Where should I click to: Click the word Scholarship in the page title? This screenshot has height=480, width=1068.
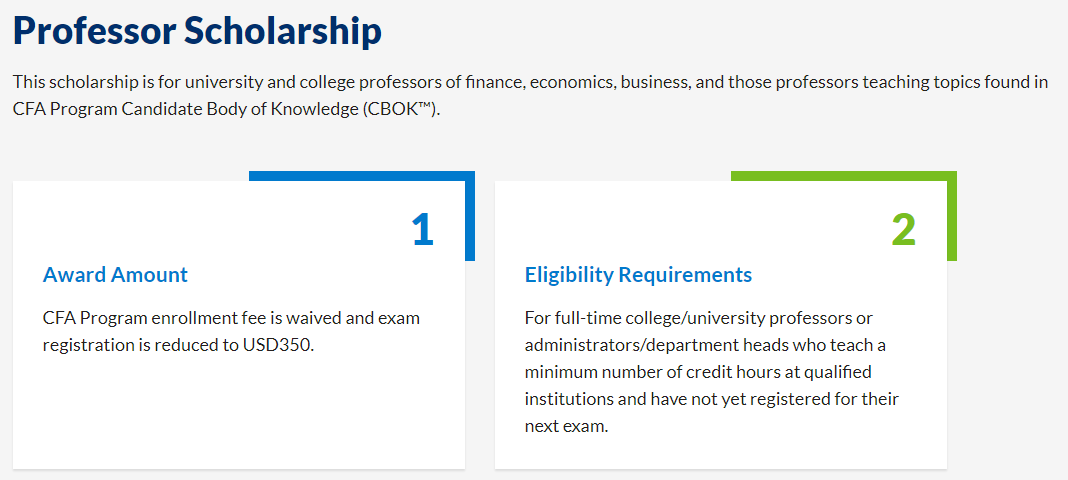[283, 30]
